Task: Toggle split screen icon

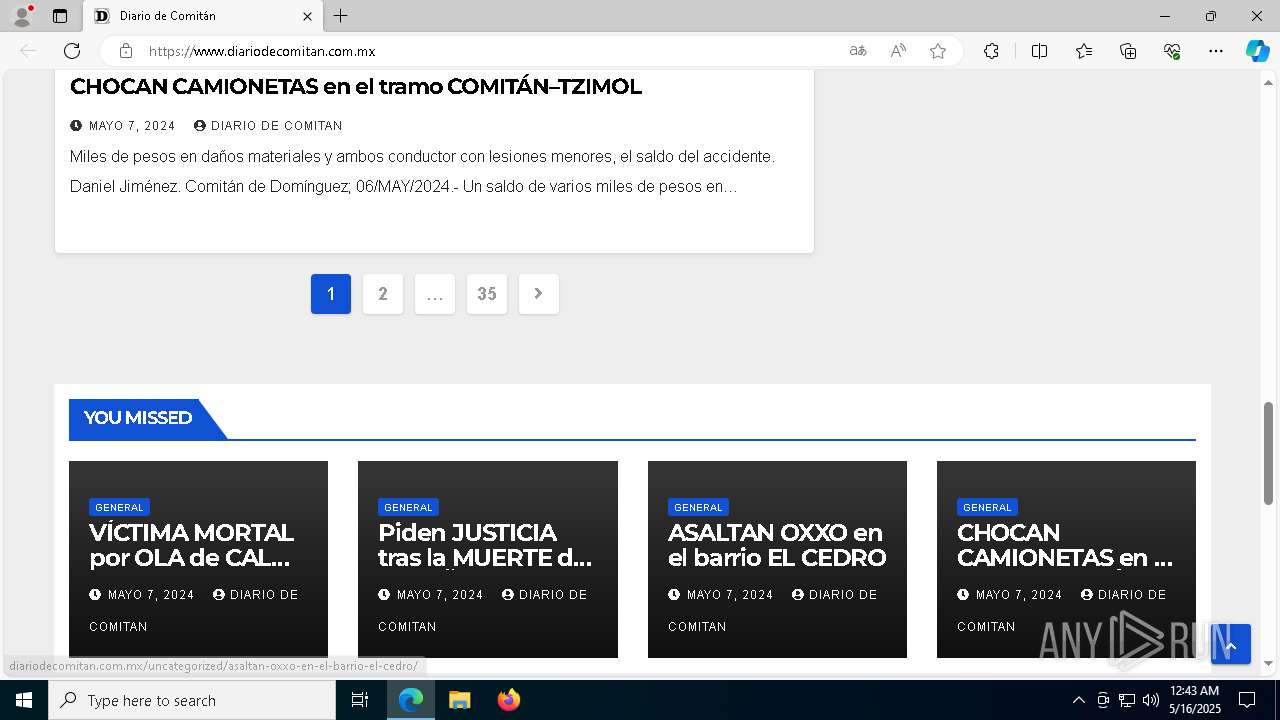Action: [1039, 51]
